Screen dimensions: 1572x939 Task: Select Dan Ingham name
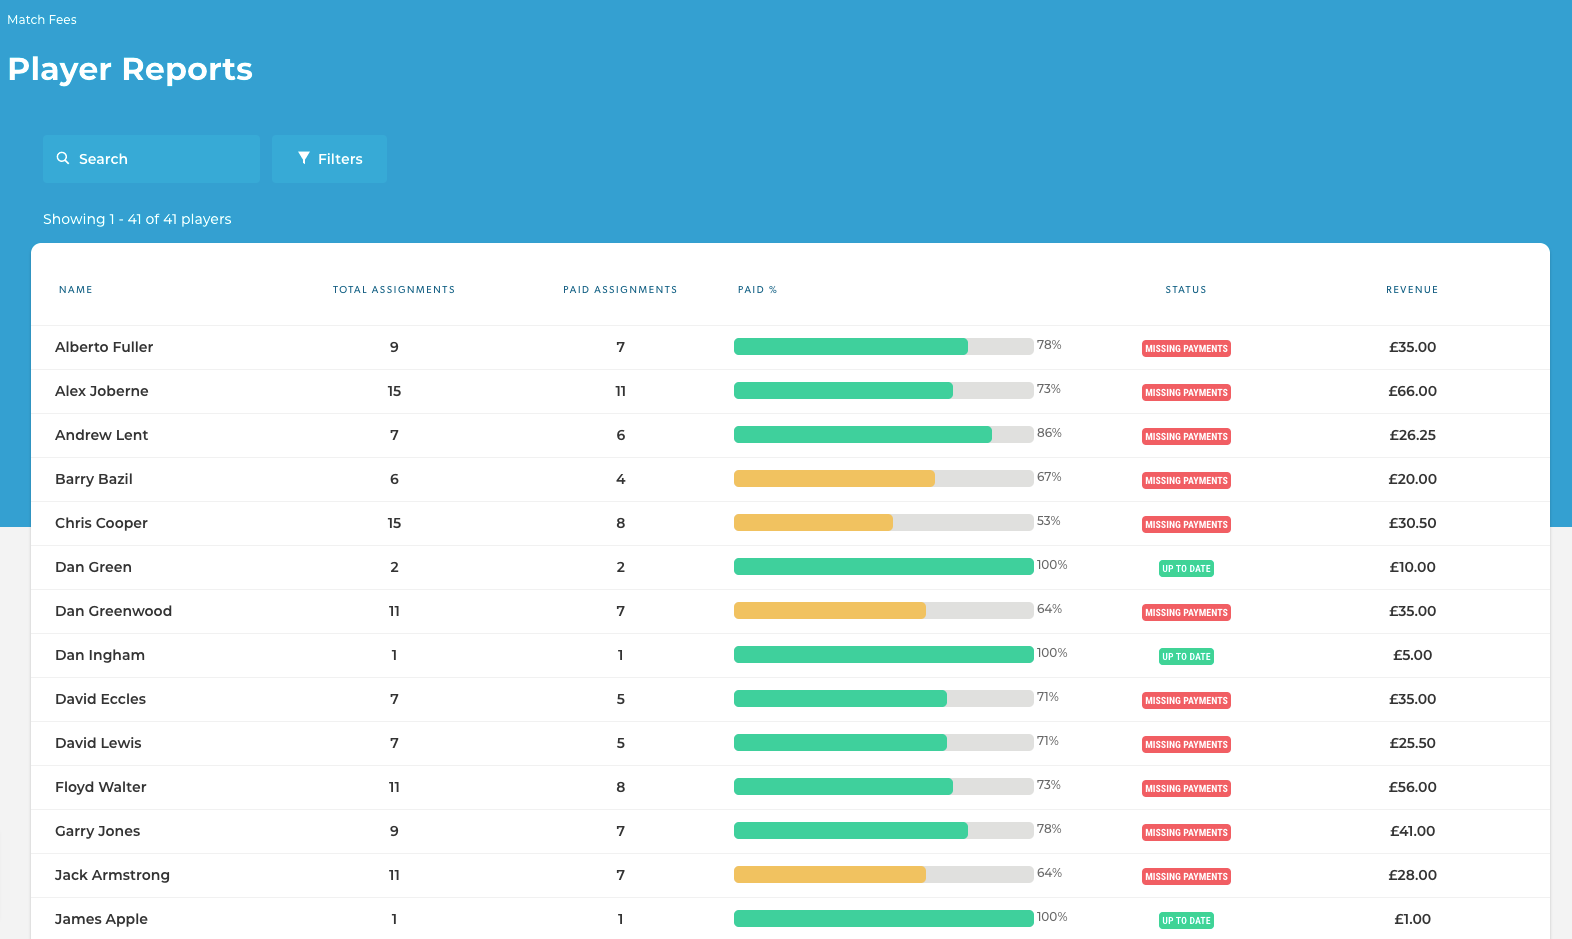tap(100, 655)
